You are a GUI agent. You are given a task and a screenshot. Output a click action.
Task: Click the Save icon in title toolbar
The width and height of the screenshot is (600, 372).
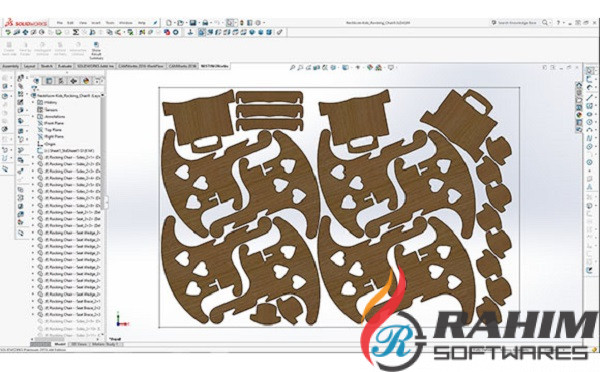pyautogui.click(x=192, y=23)
